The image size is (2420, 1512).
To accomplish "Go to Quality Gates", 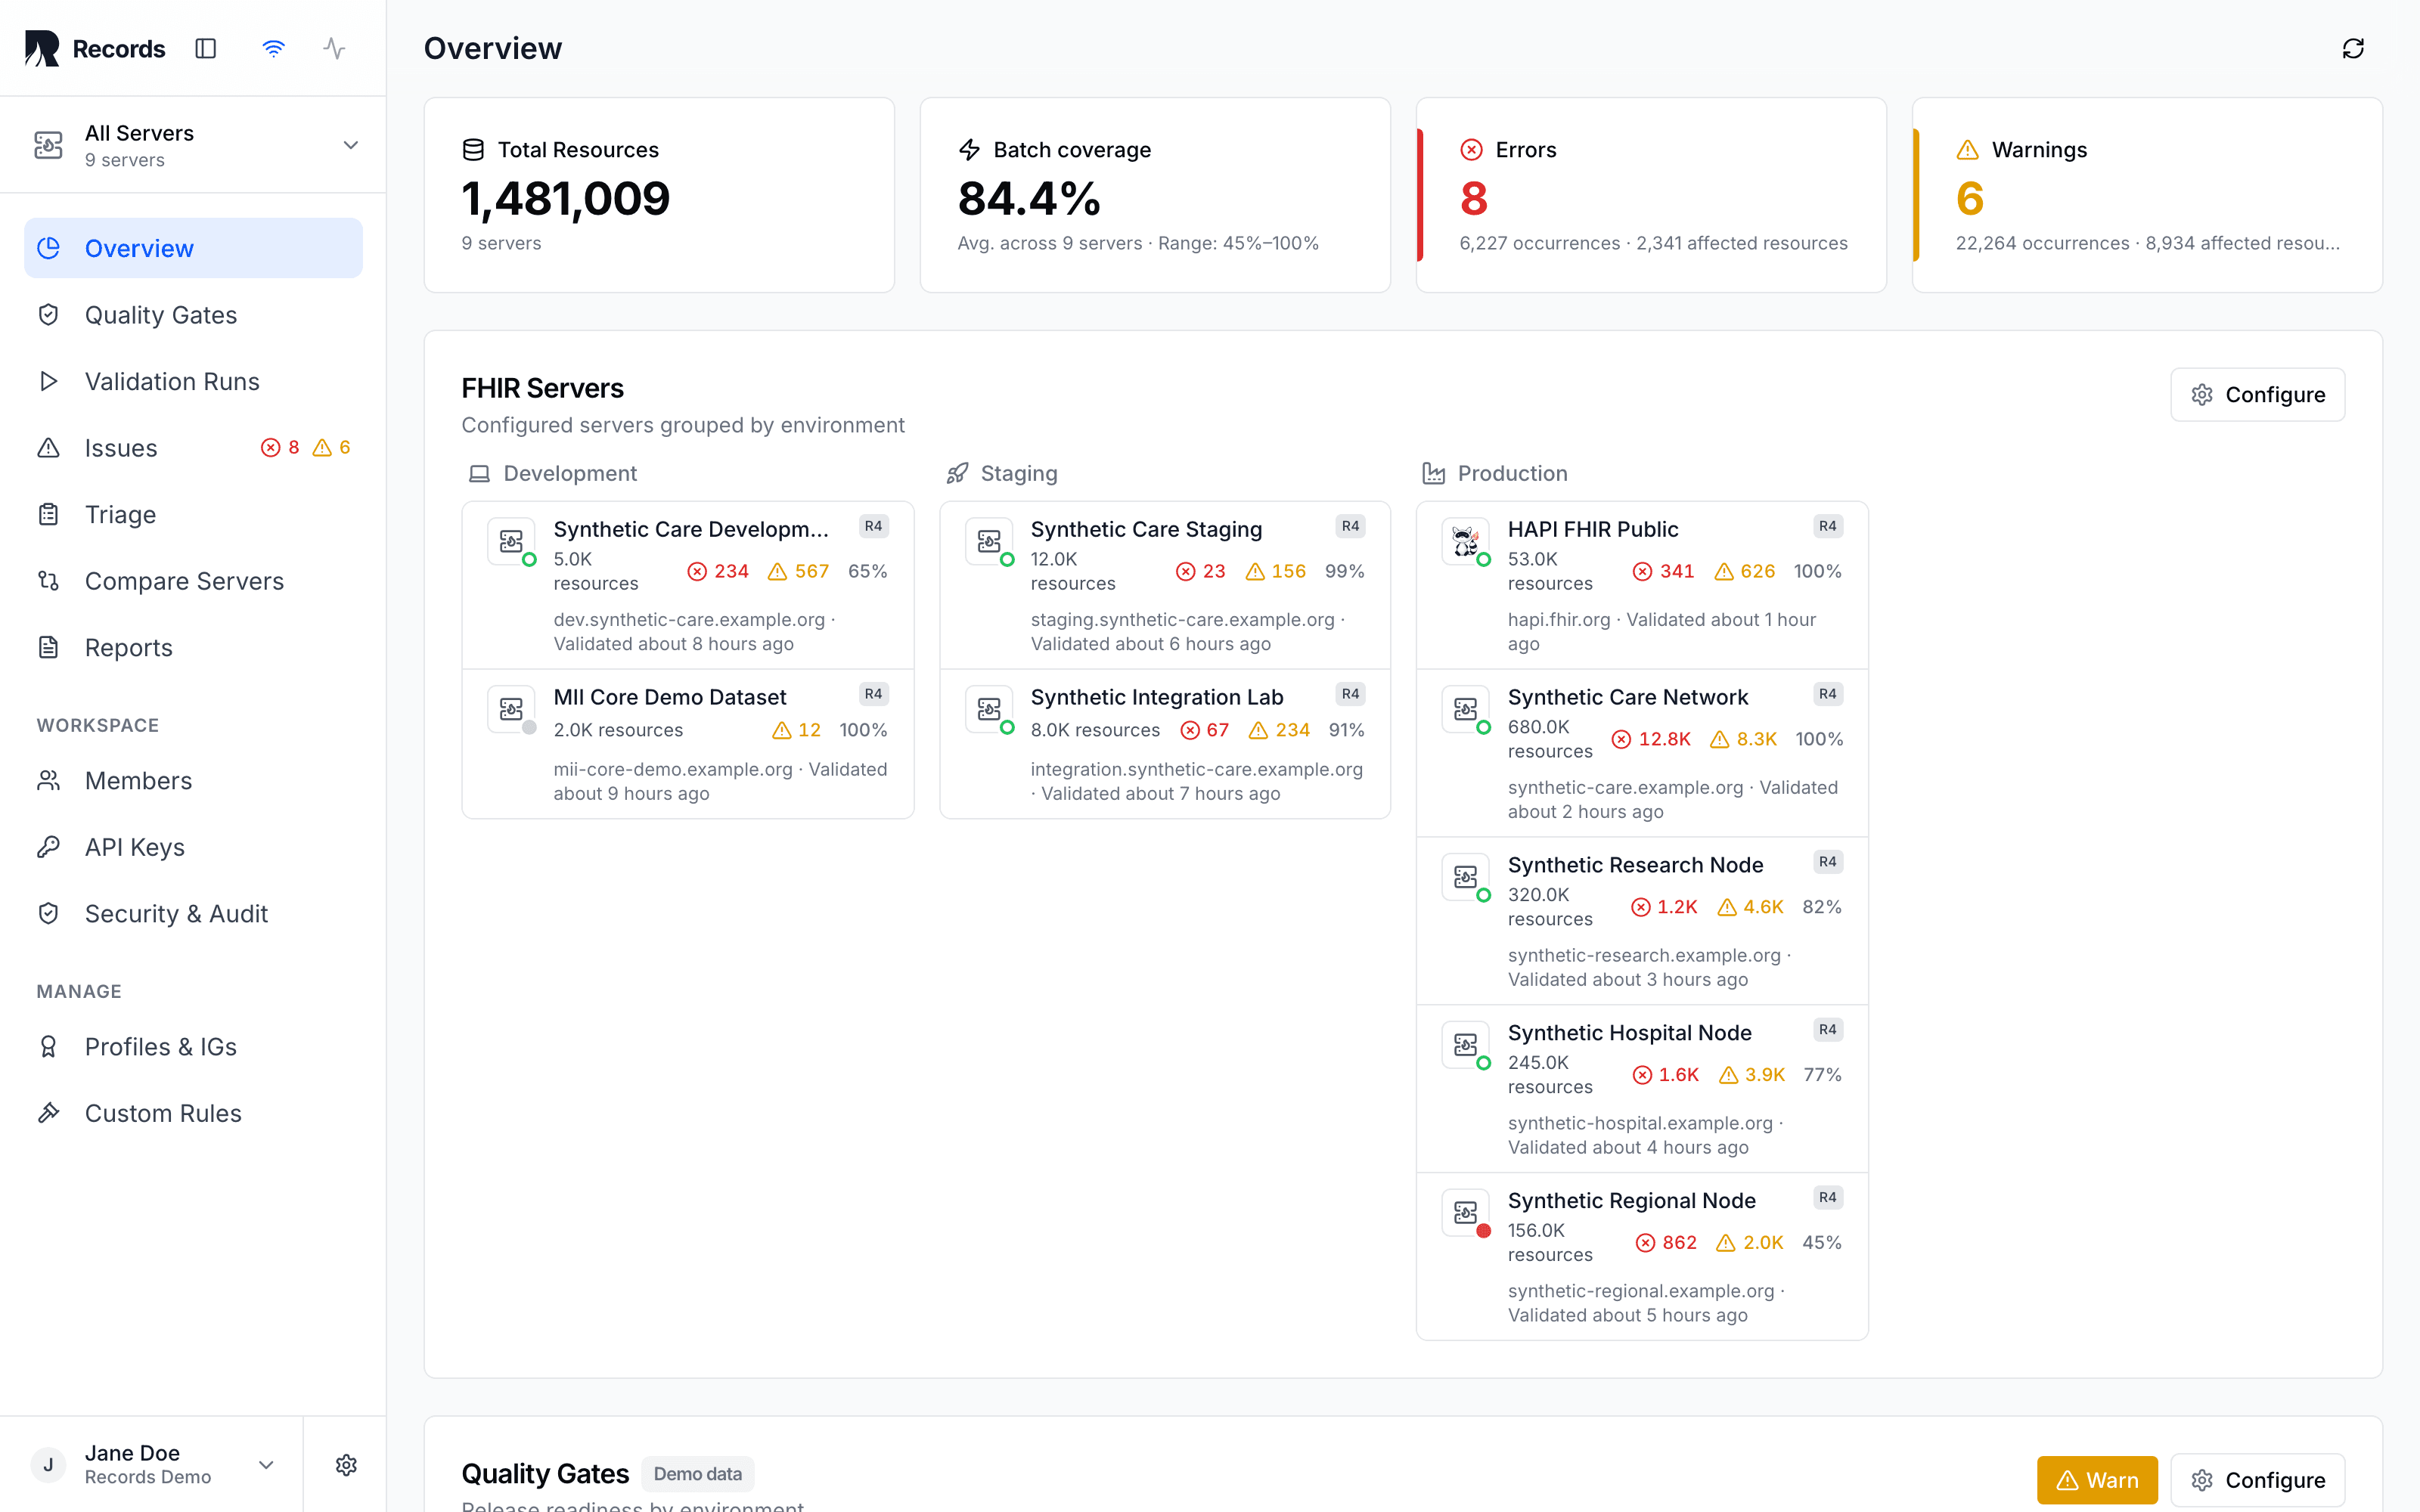I will point(193,315).
